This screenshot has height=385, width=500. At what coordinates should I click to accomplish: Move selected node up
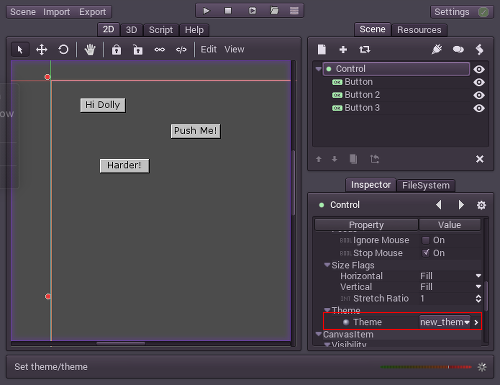pyautogui.click(x=319, y=159)
